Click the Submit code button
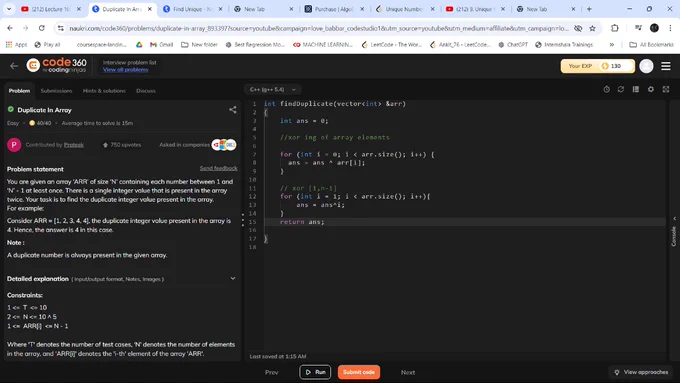The height and width of the screenshot is (383, 680). 359,372
